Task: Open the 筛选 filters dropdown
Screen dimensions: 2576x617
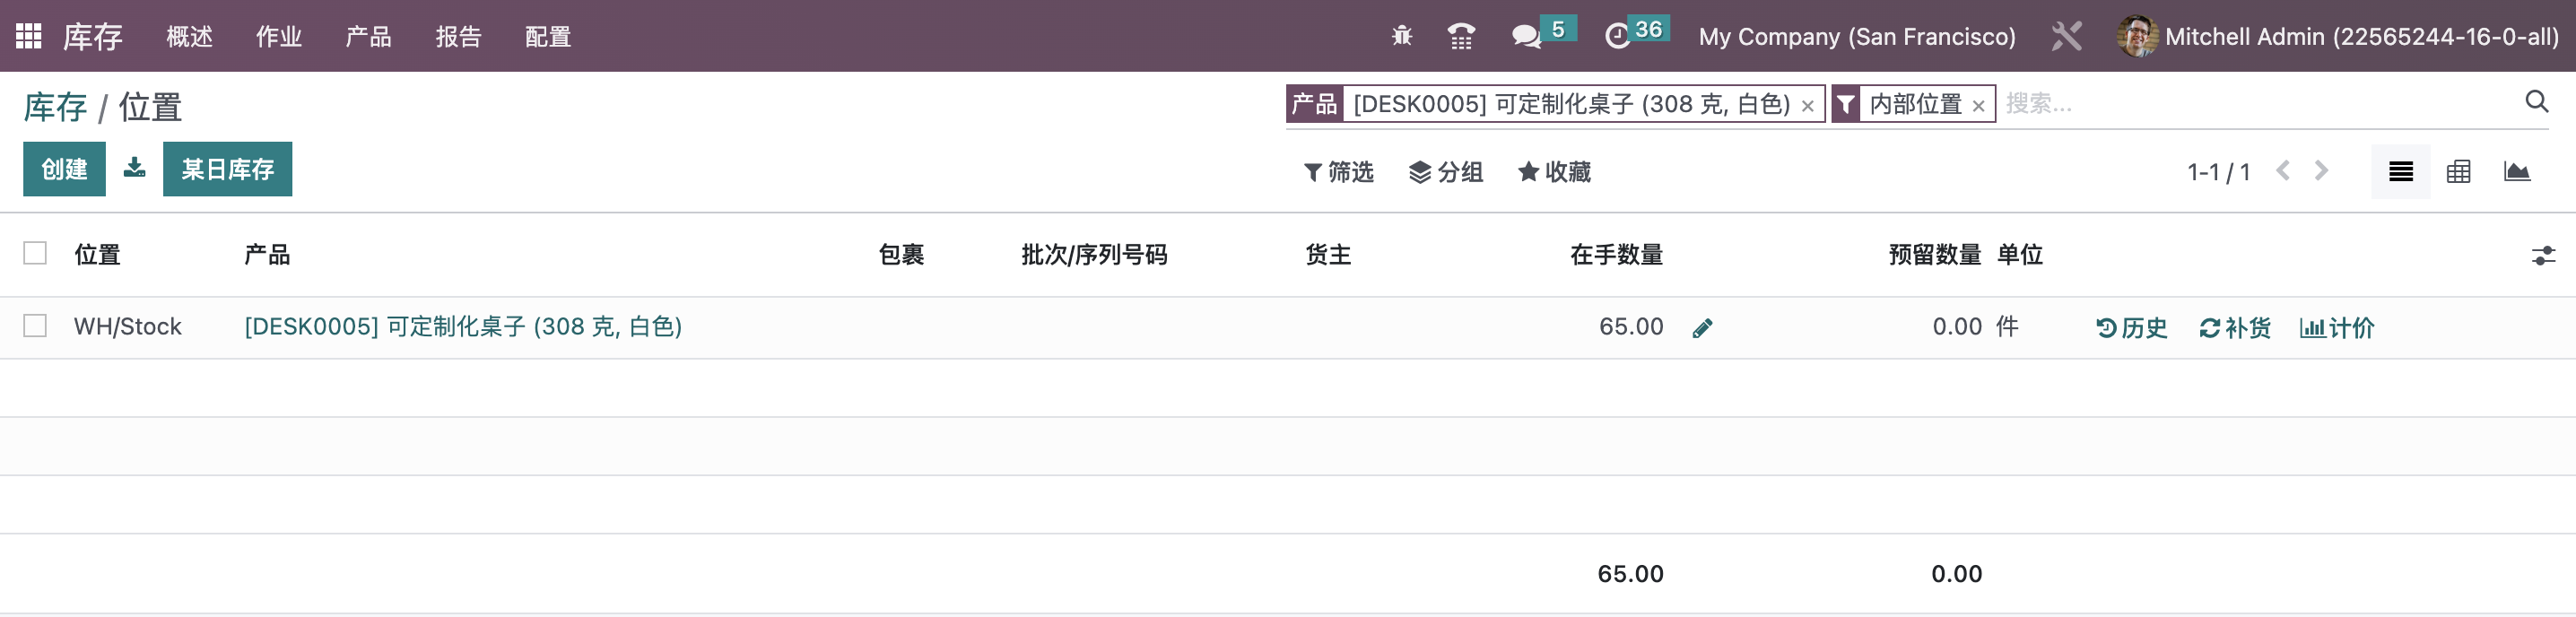Action: [1338, 172]
